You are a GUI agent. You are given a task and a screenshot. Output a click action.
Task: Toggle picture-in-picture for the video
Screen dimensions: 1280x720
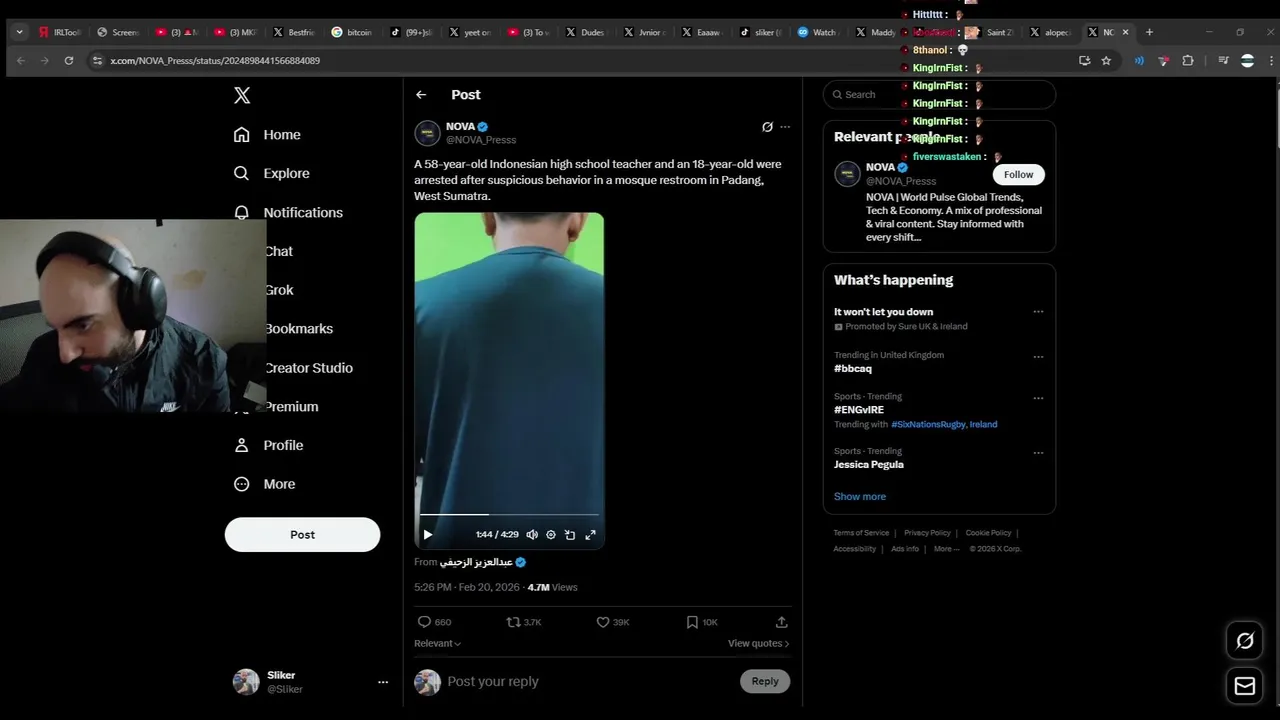(570, 534)
